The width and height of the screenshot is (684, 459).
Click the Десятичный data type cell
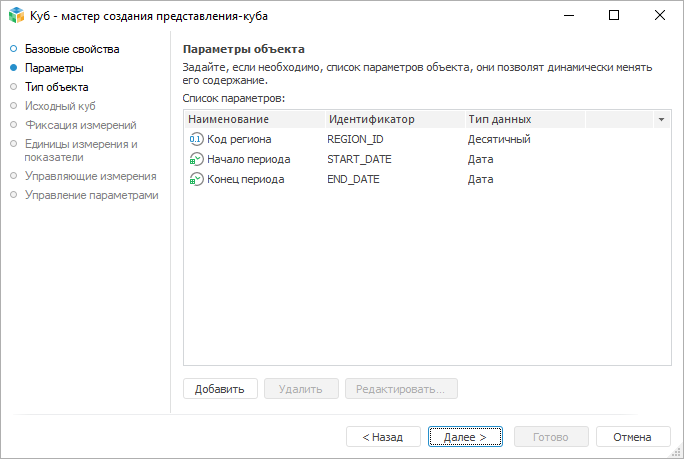(499, 139)
